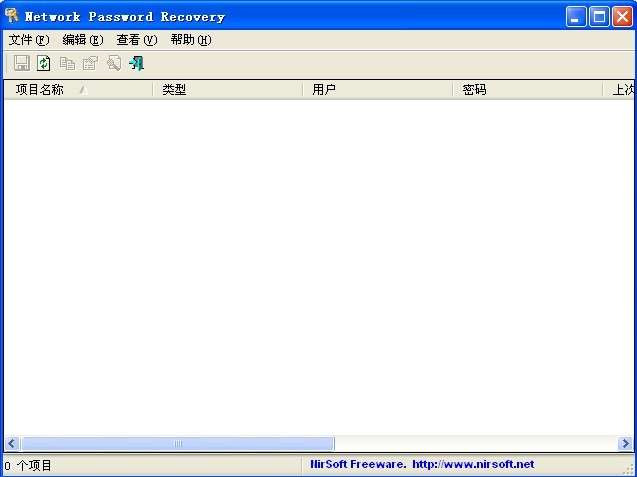637x477 pixels.
Task: Open the 查看(V) menu
Action: 136,40
